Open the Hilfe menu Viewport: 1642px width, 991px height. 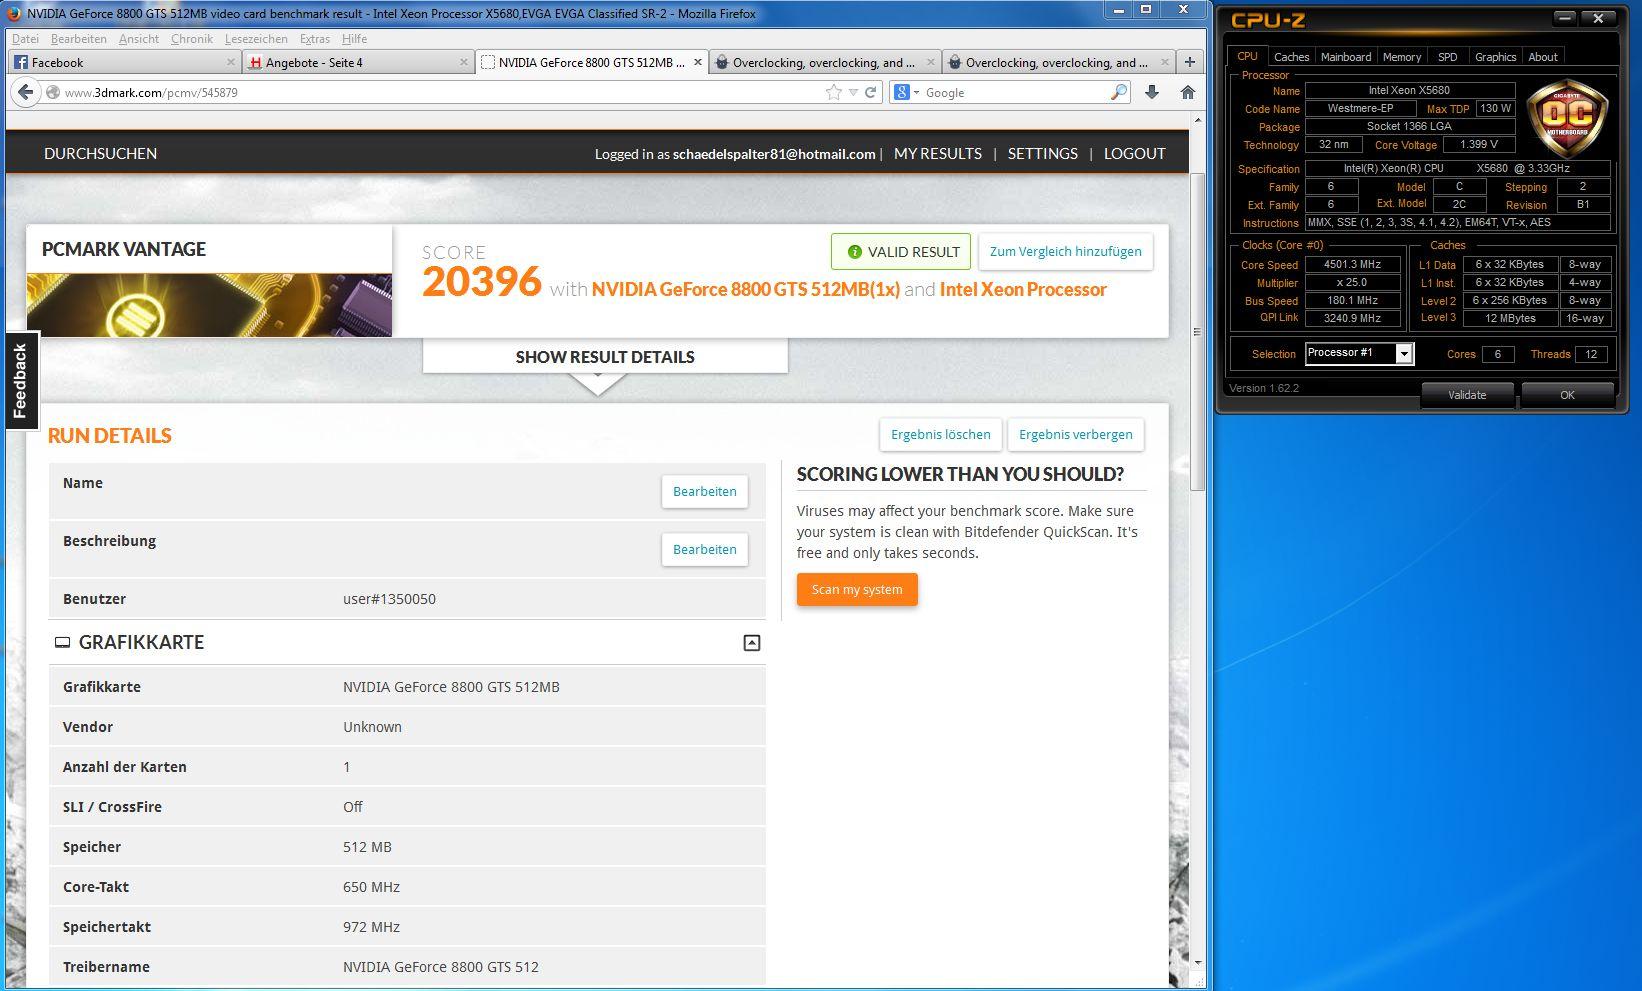[354, 39]
